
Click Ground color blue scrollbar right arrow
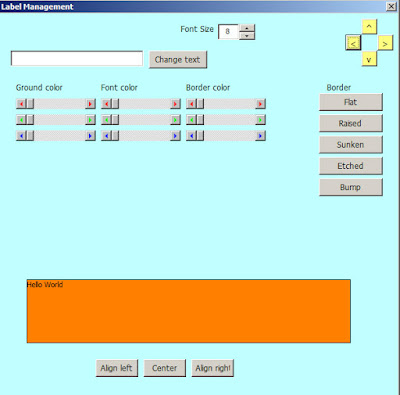point(90,136)
